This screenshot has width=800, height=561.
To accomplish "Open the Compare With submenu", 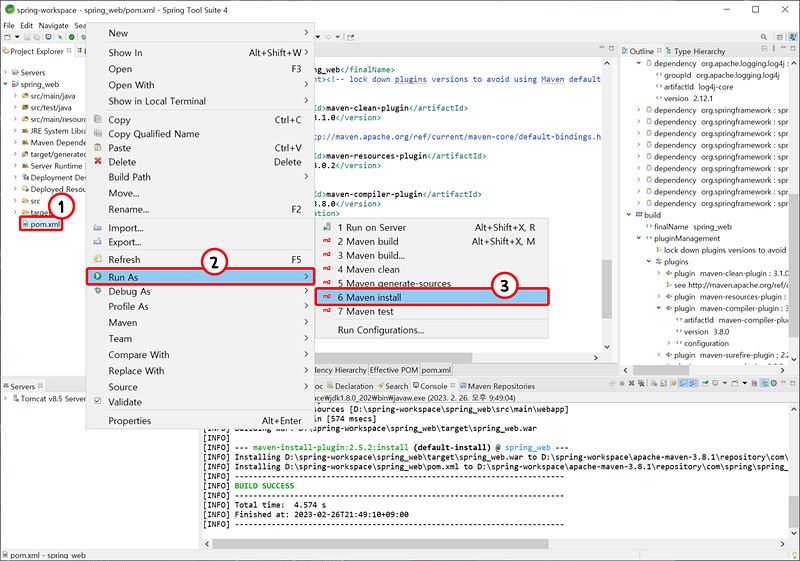I will [199, 354].
